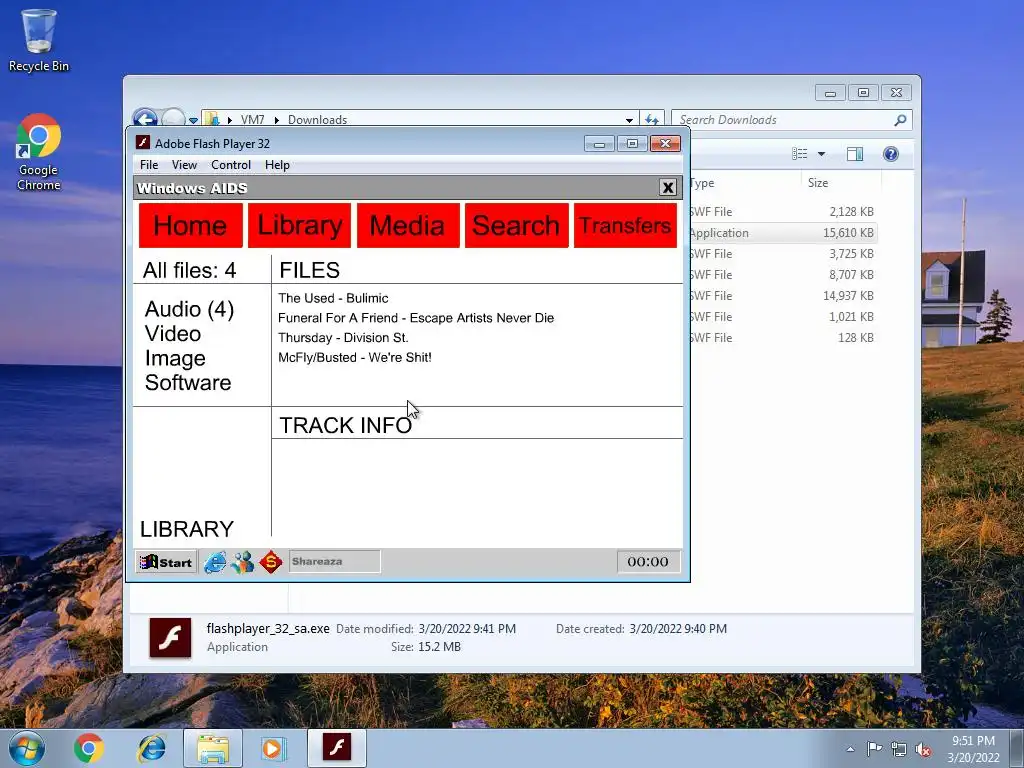1024x768 pixels.
Task: Select the SWF File row sized 2,128 KB
Action: tap(782, 212)
